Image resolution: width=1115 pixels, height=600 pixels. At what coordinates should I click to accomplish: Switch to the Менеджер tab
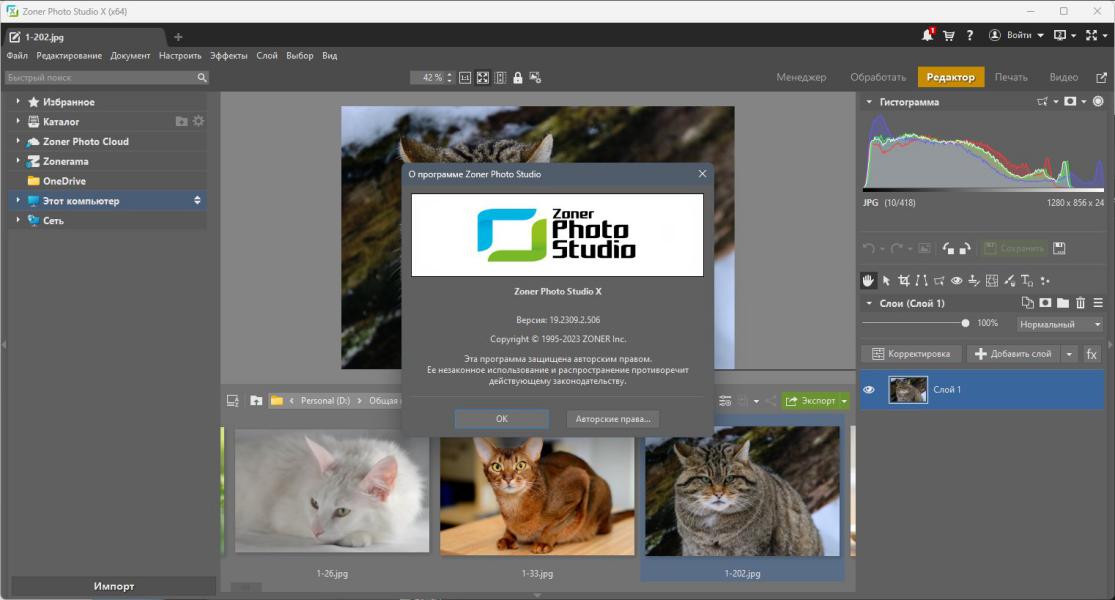click(x=801, y=77)
